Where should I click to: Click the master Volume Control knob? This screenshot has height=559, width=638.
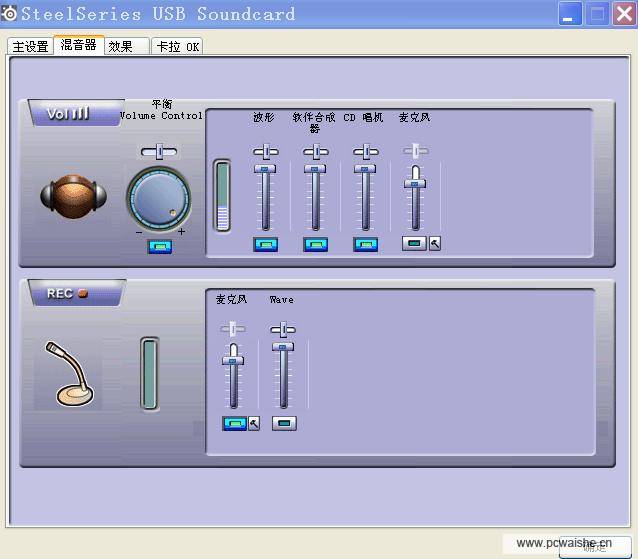pos(158,194)
